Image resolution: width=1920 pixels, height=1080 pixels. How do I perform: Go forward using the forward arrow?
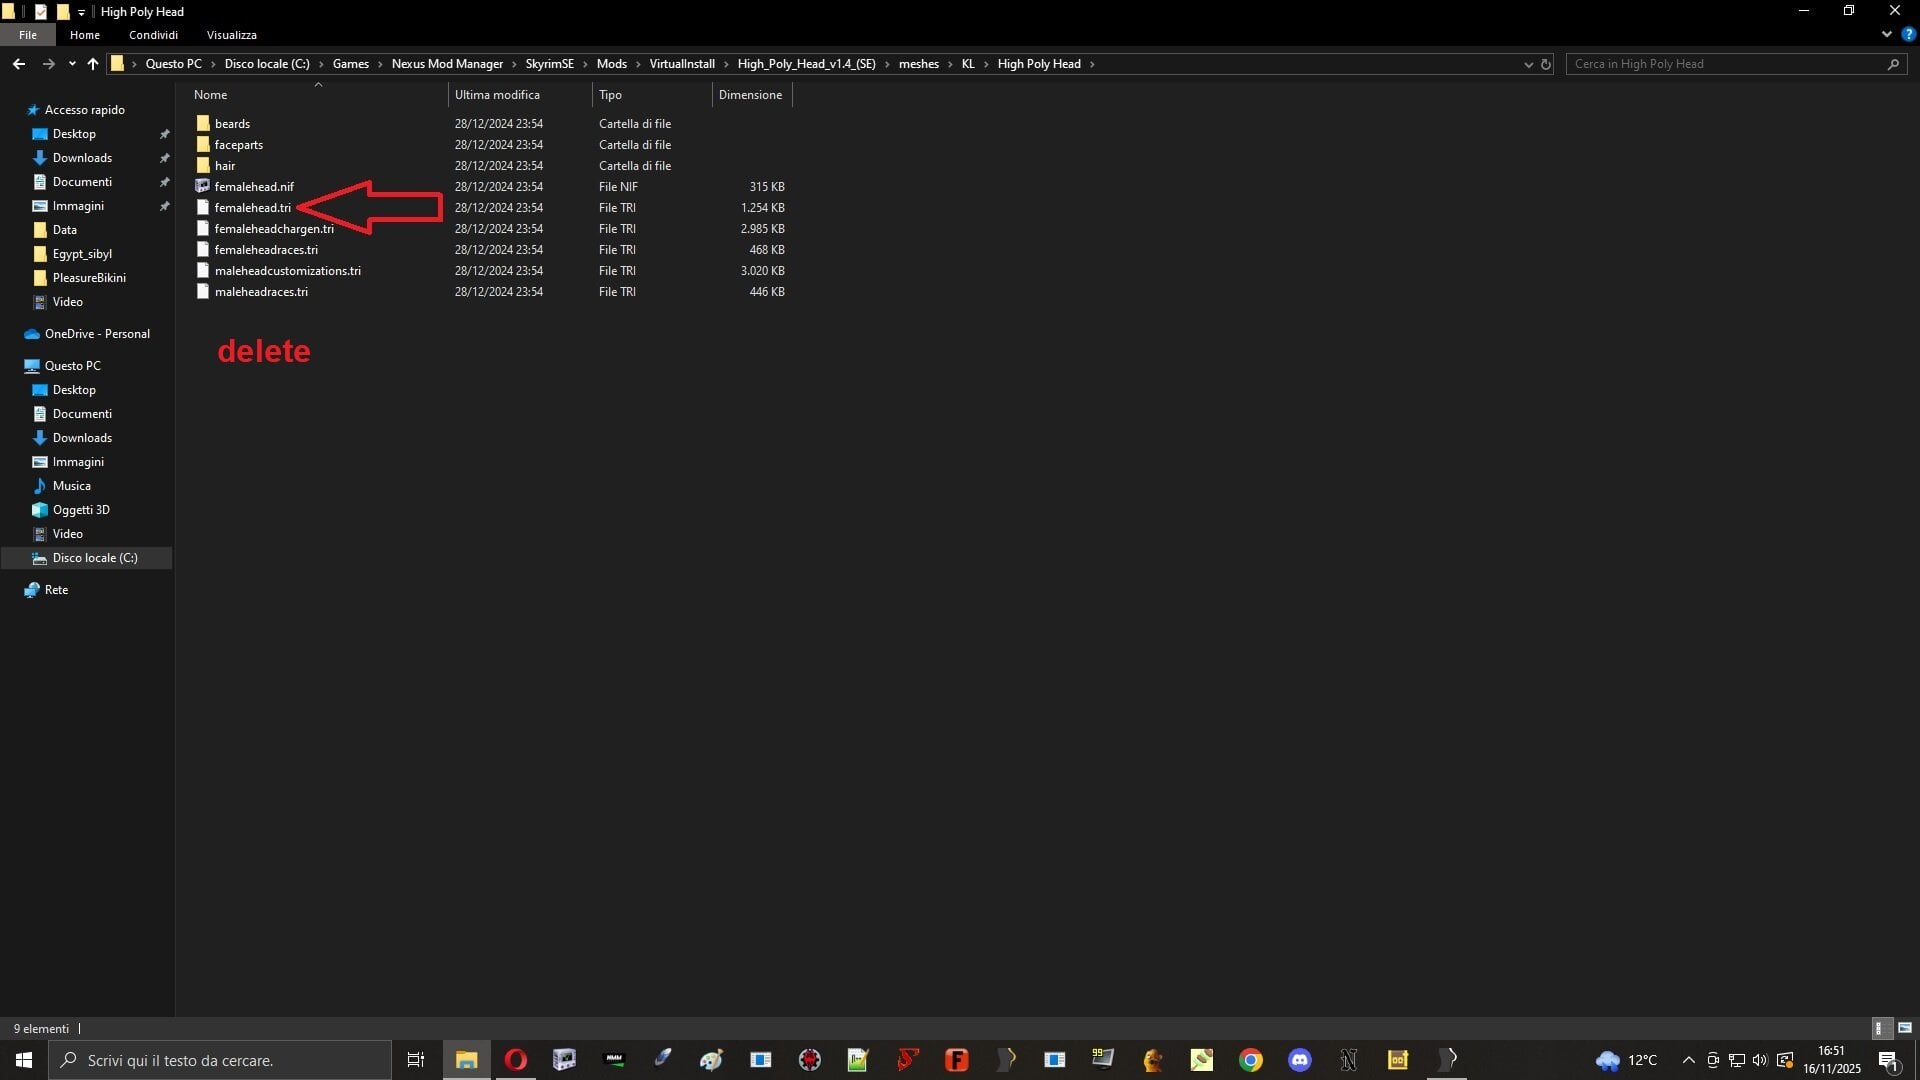tap(48, 64)
